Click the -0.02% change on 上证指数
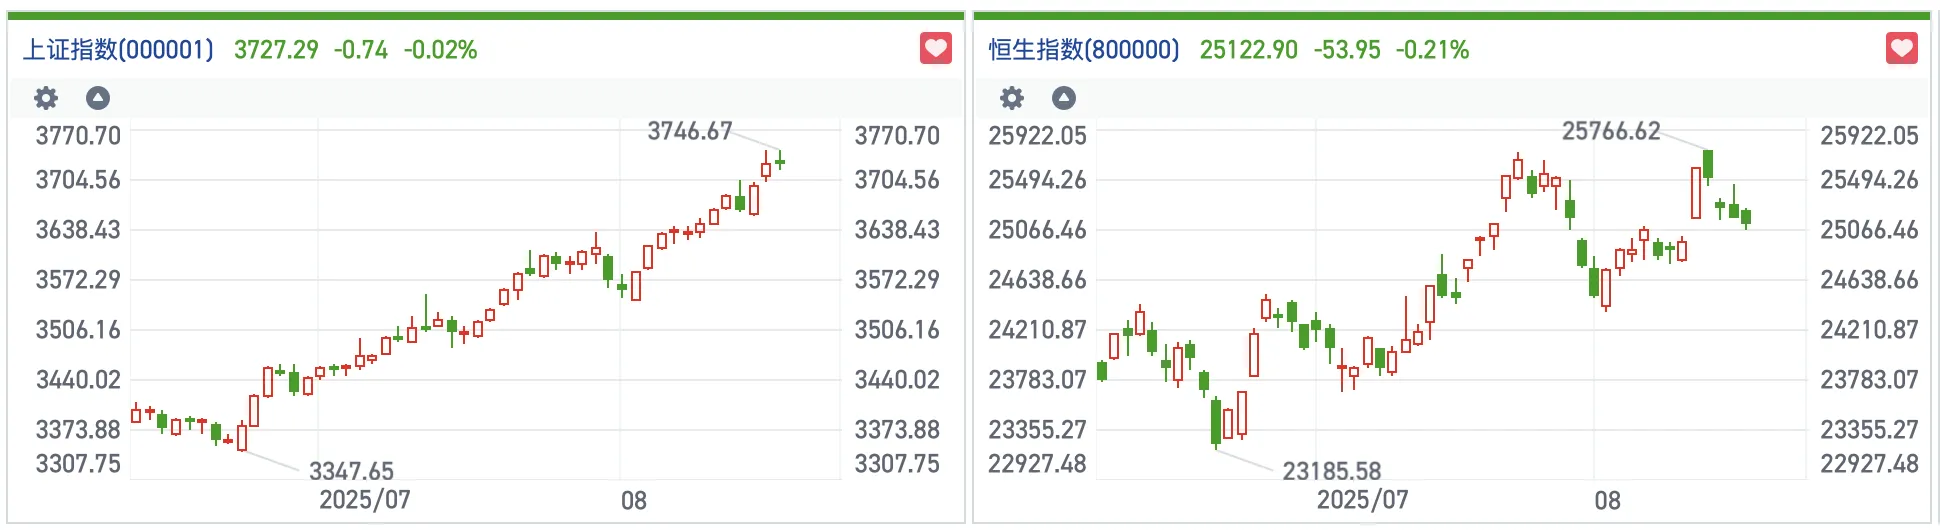 click(440, 50)
